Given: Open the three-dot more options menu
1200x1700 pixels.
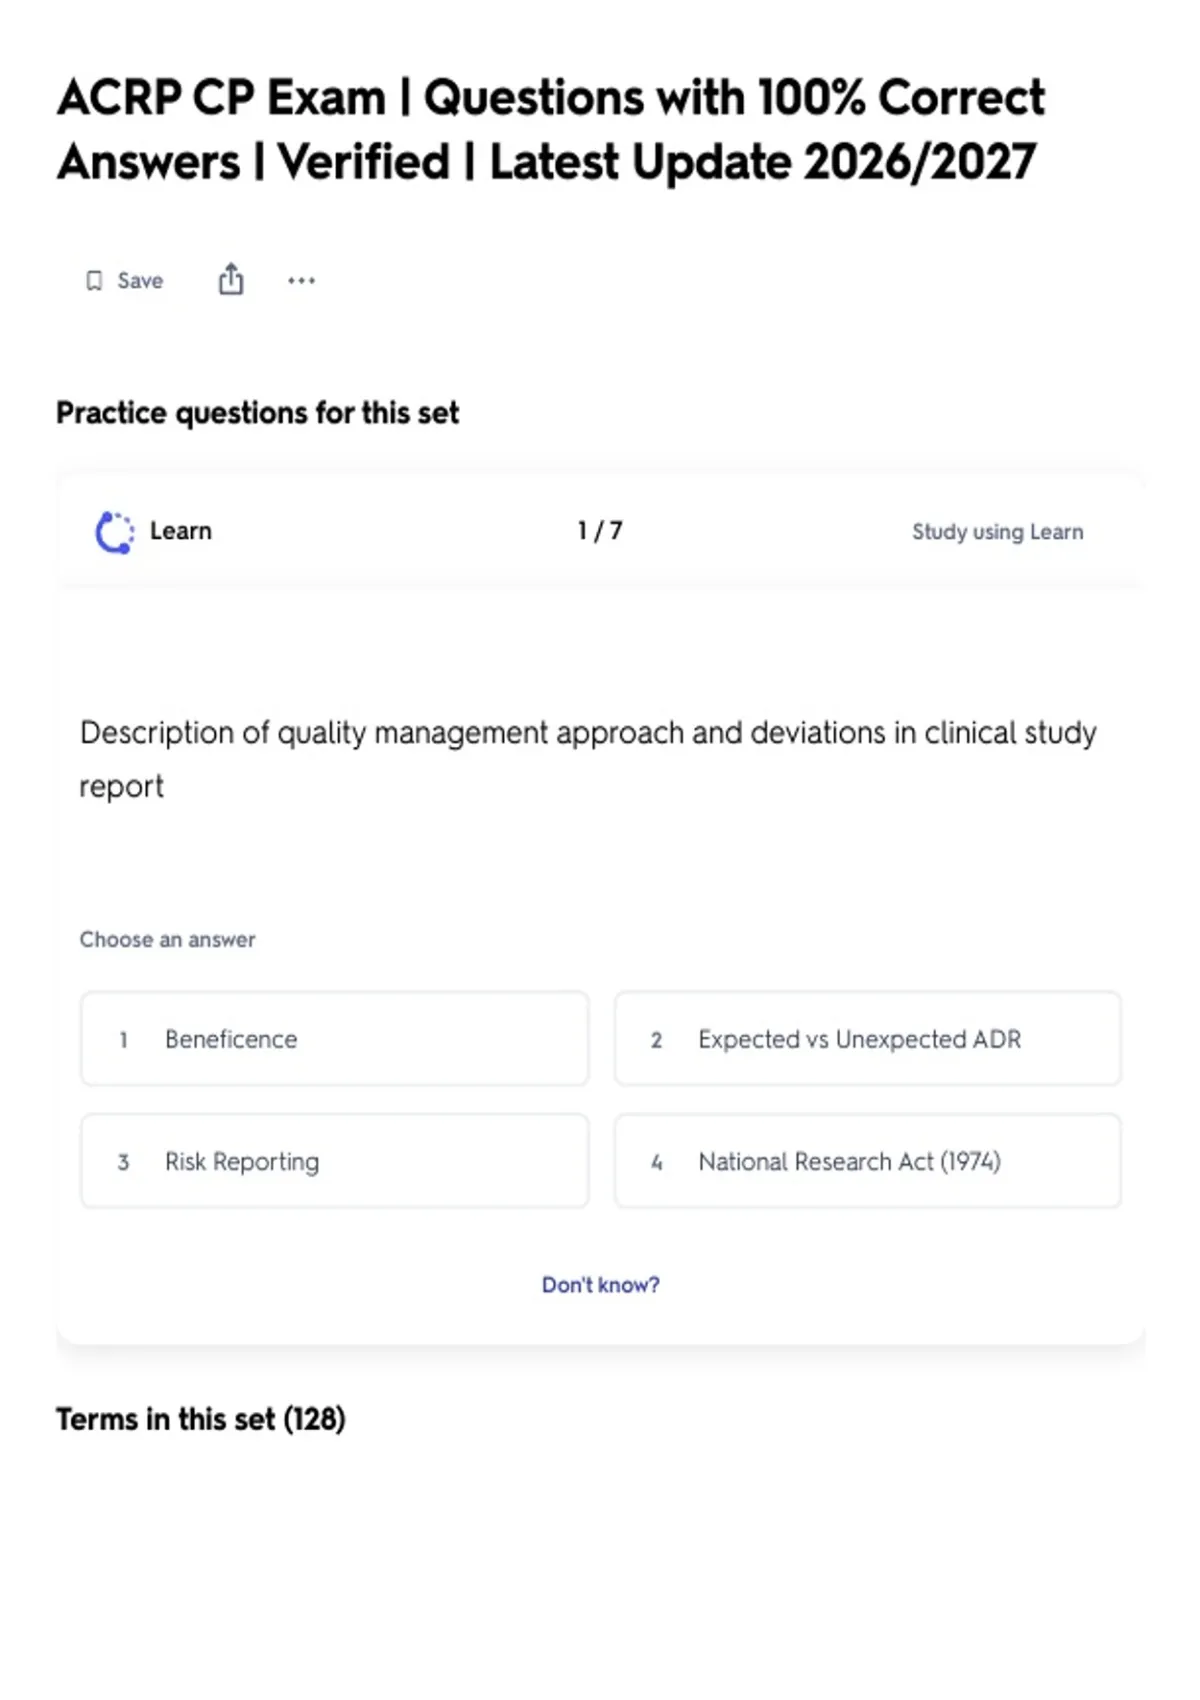Looking at the screenshot, I should click(x=301, y=281).
